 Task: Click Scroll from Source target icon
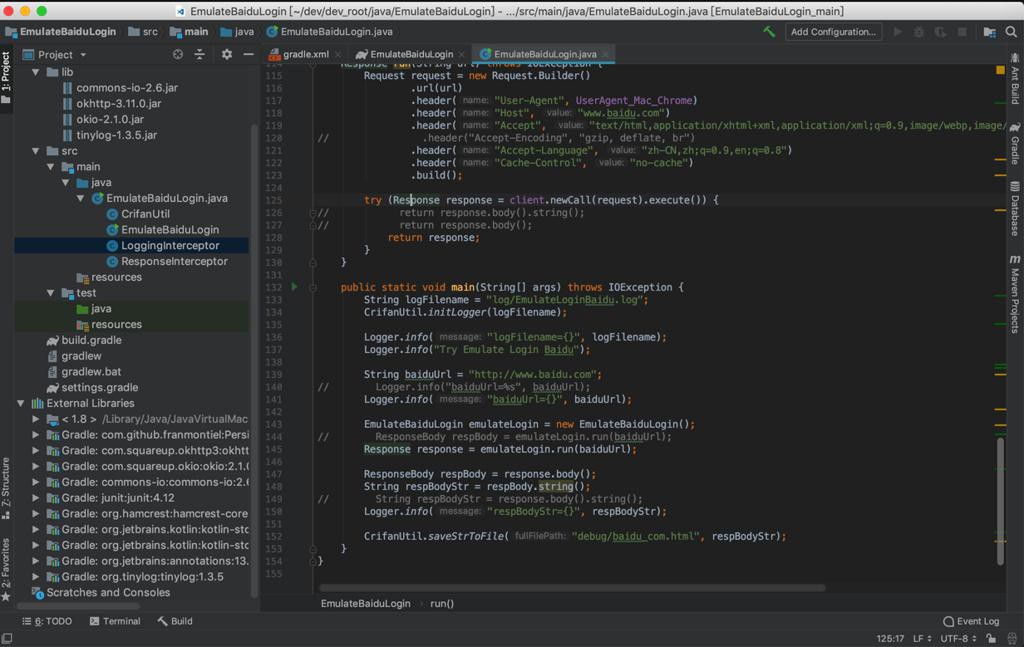[178, 54]
